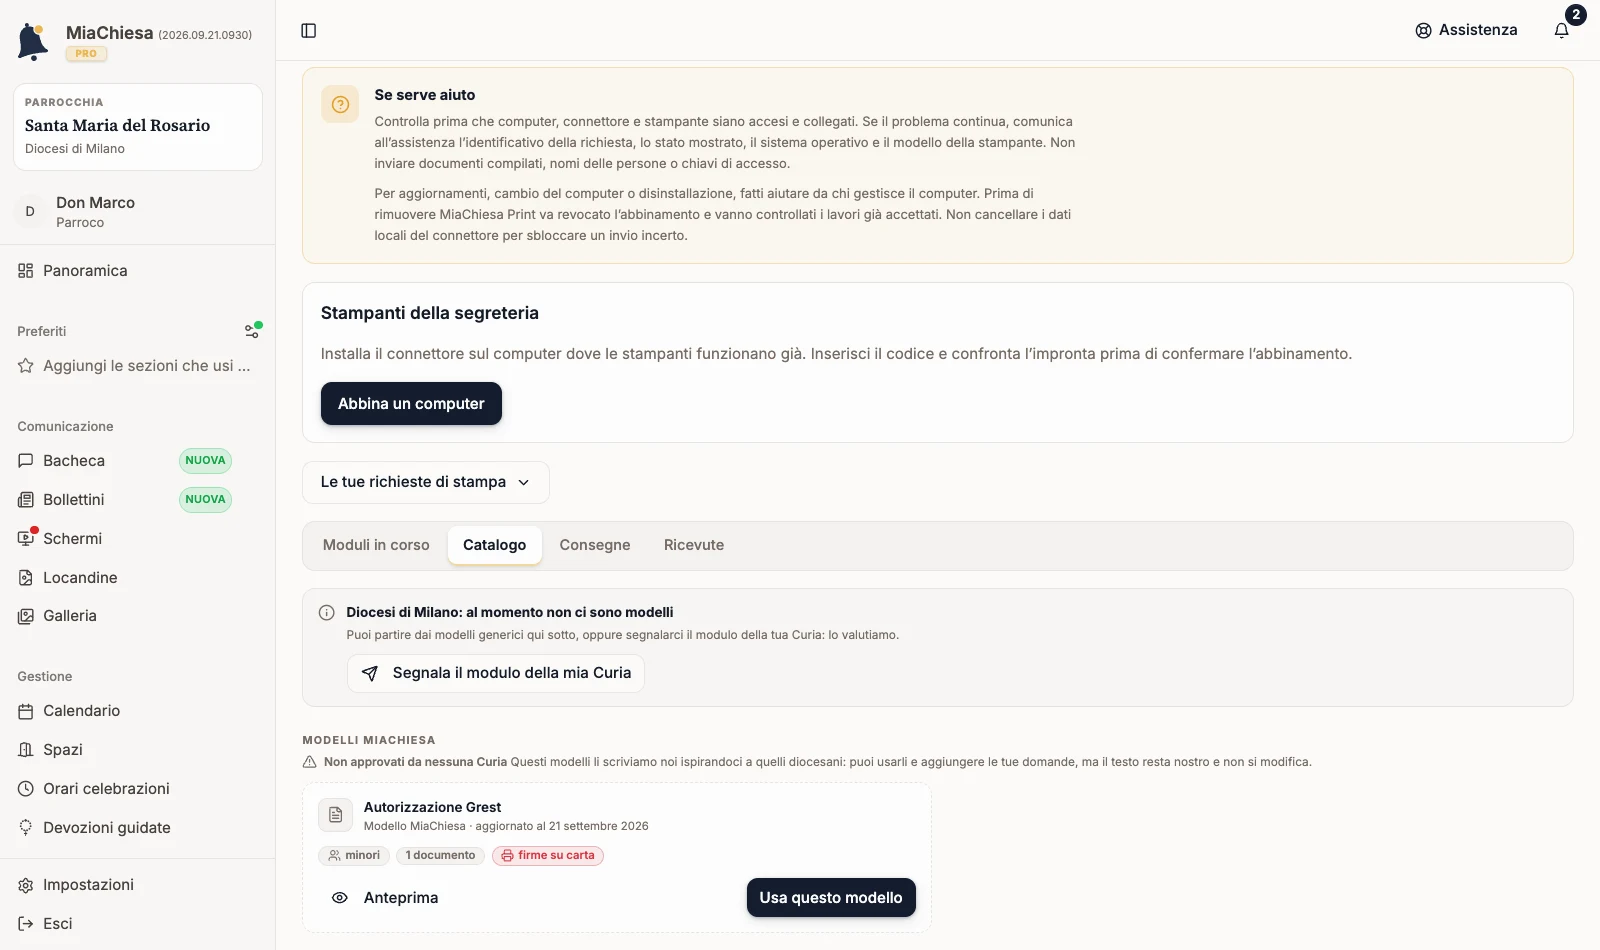Collapse the sidebar using the panel icon

pyautogui.click(x=309, y=31)
